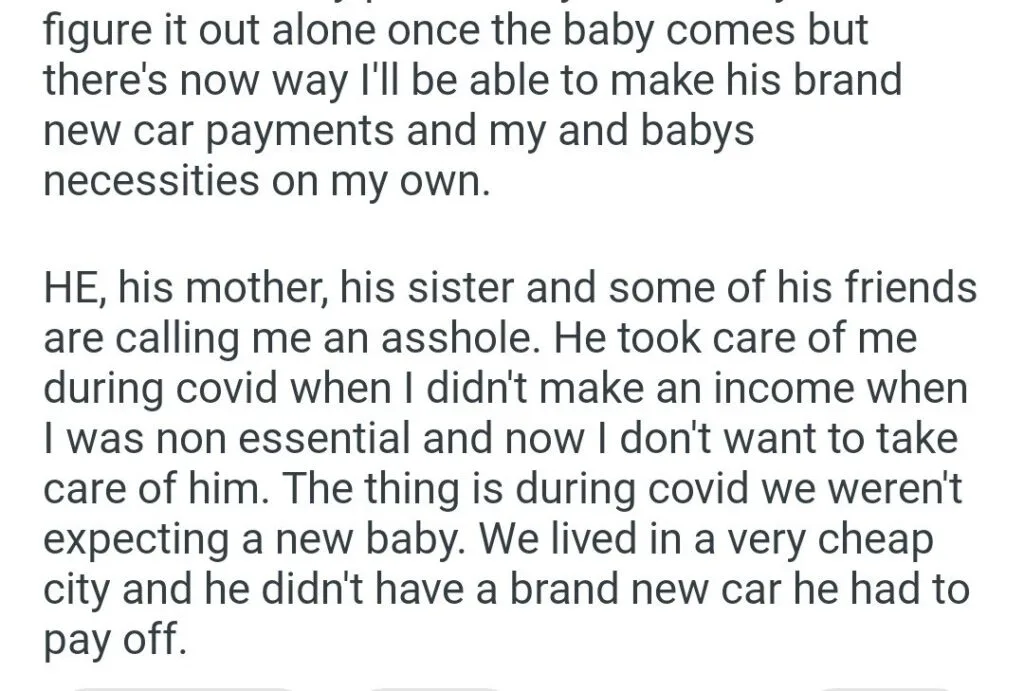Click the leftmost pill button below the post

coord(185,686)
